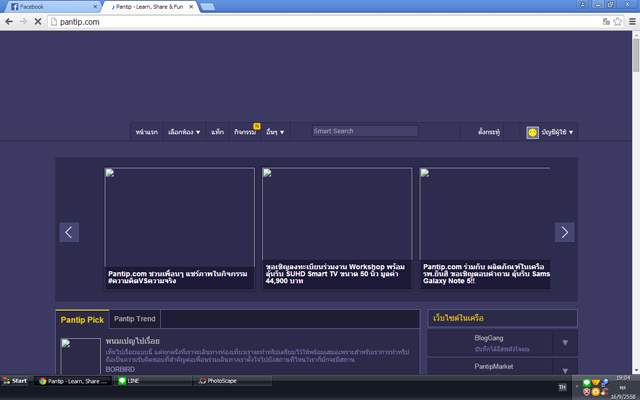Open the #ความคิดVSความจริง activity banner
This screenshot has height=400, width=640.
click(180, 229)
